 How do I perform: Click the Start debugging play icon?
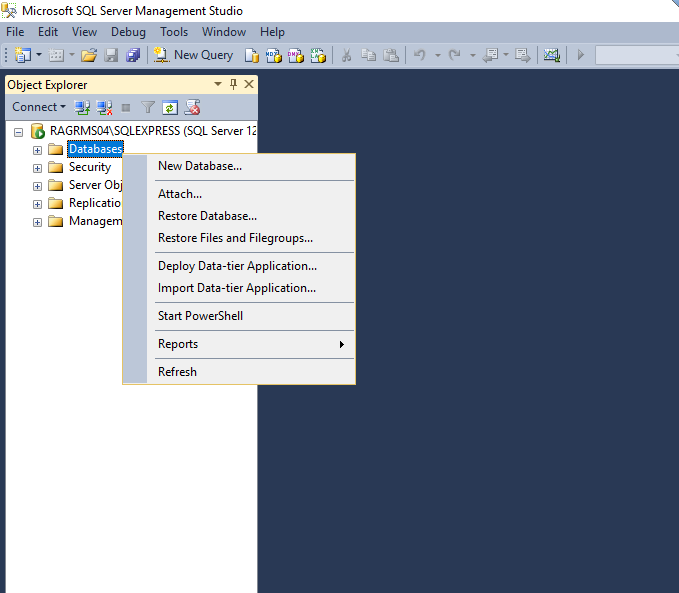[581, 55]
